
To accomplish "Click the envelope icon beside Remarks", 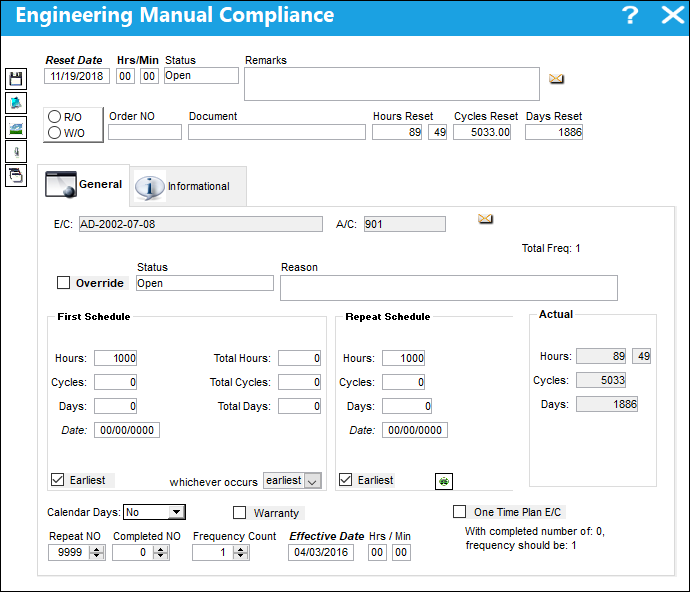I will coord(556,79).
